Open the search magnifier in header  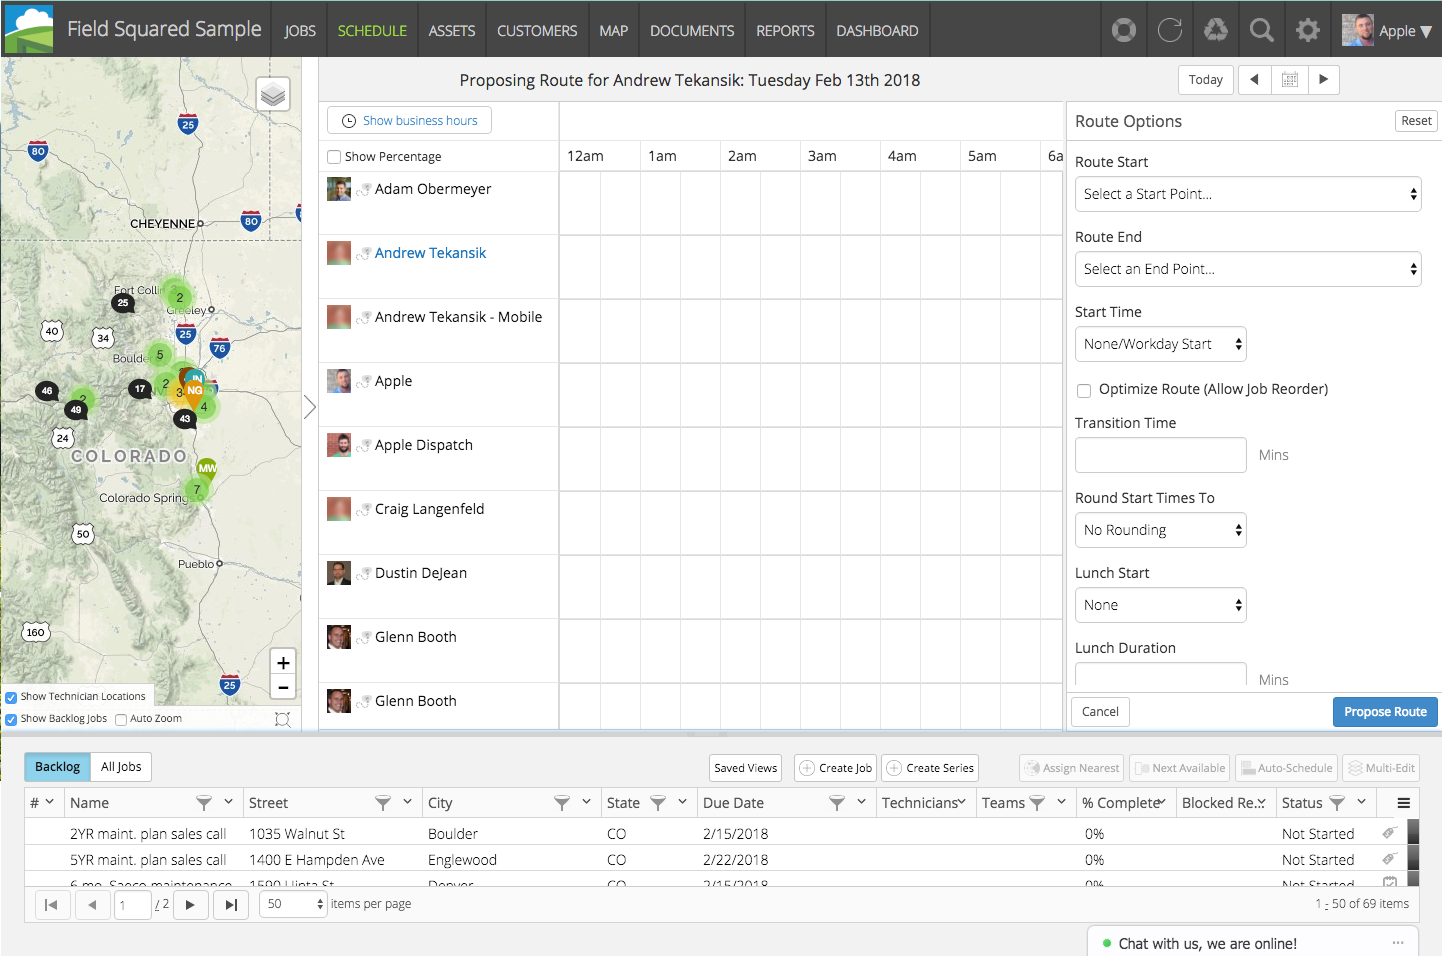tap(1262, 30)
